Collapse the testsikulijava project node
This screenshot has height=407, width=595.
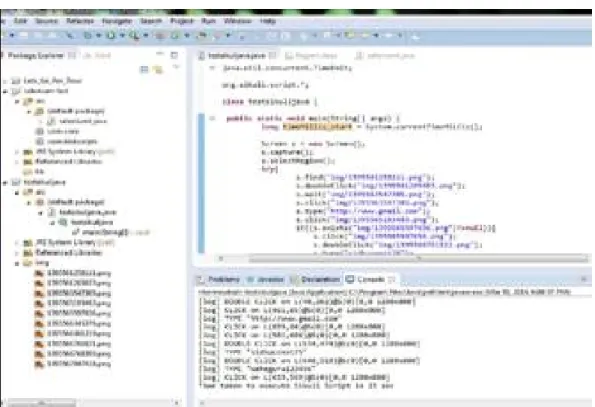point(5,183)
